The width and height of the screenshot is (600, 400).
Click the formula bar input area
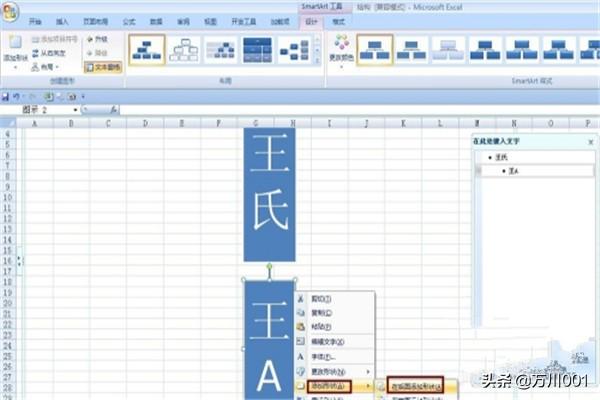(x=359, y=110)
